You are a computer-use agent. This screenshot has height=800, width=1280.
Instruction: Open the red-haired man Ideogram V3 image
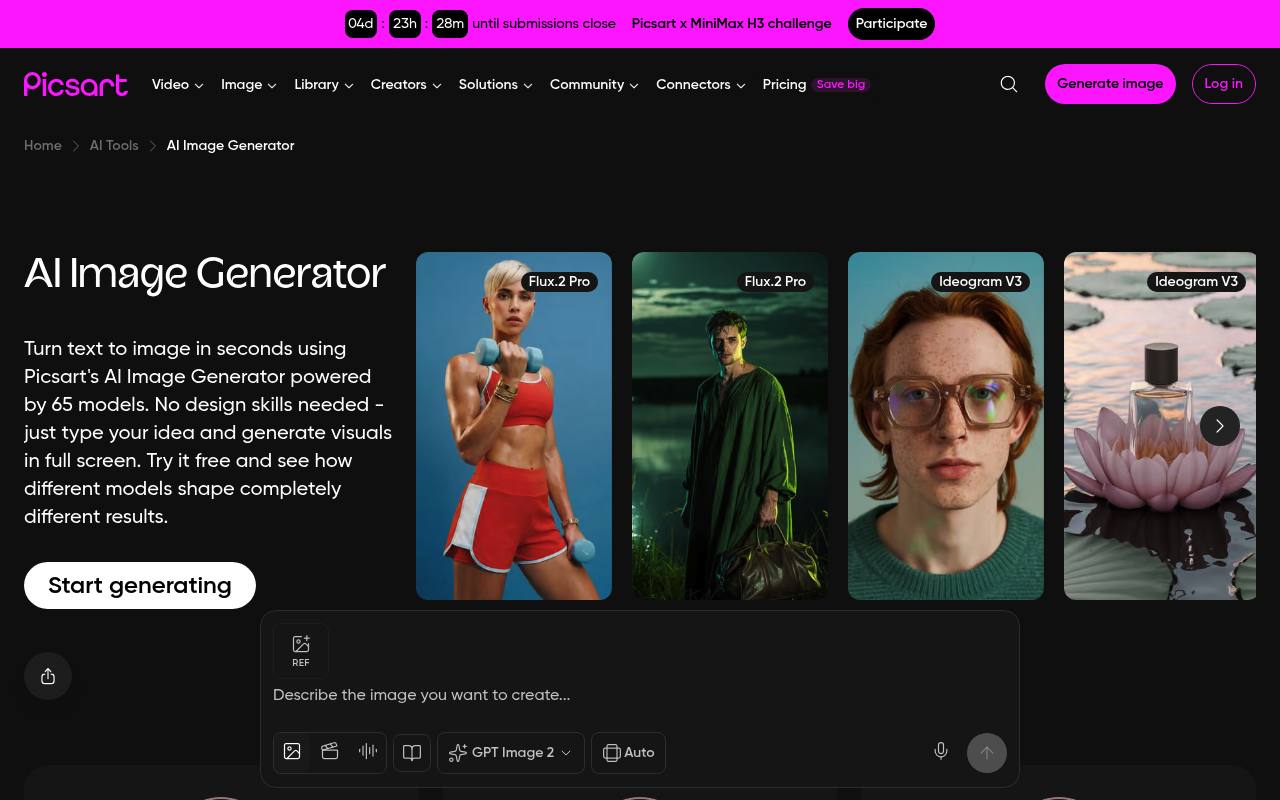click(x=946, y=426)
